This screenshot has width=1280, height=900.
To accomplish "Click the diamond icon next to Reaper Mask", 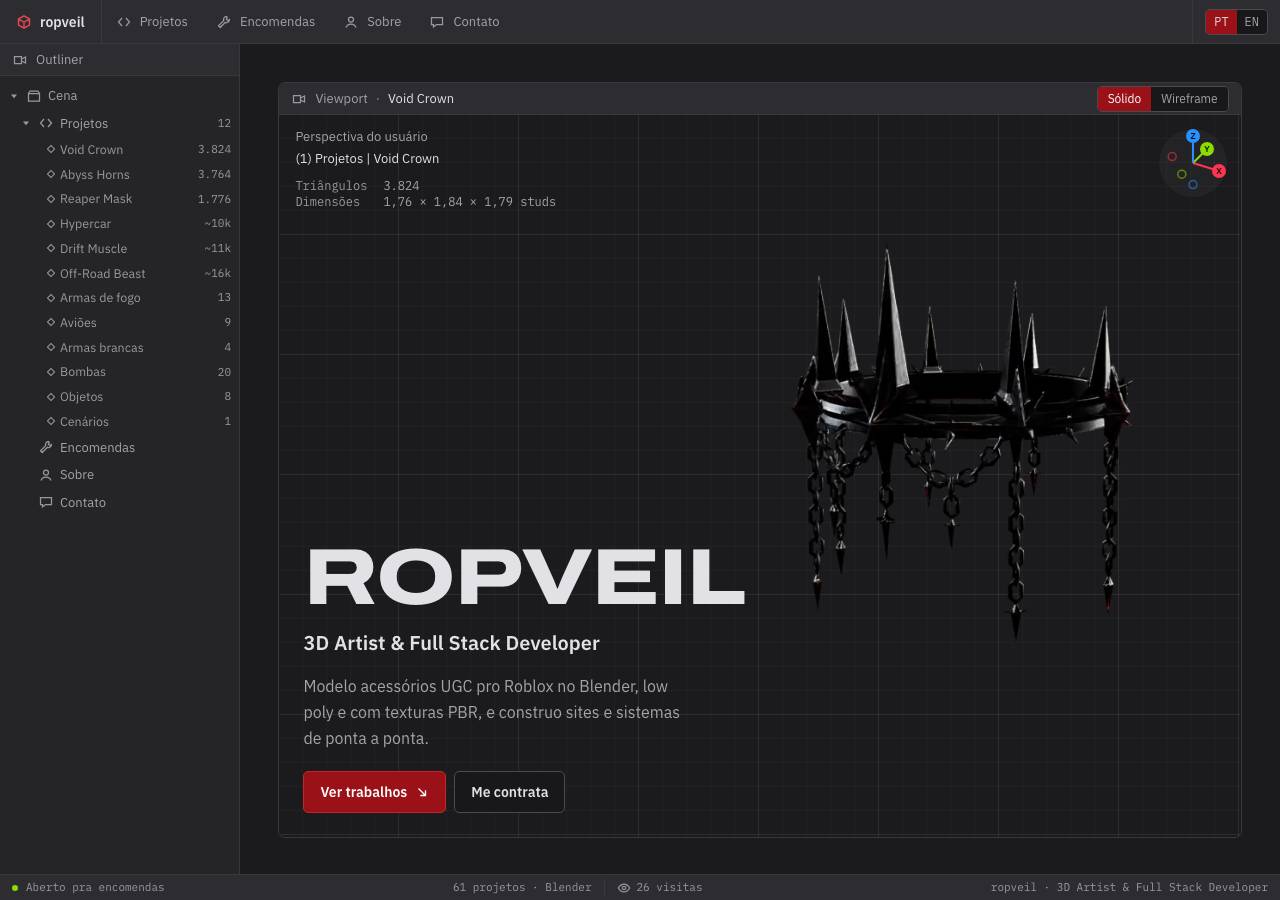I will [x=51, y=198].
